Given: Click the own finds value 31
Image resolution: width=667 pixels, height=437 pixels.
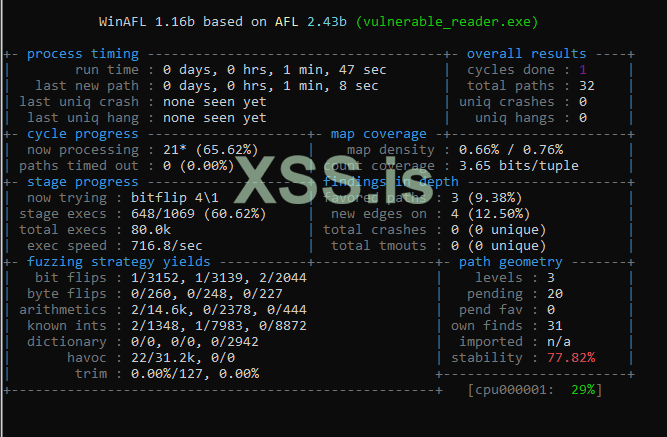Looking at the screenshot, I should (555, 326).
